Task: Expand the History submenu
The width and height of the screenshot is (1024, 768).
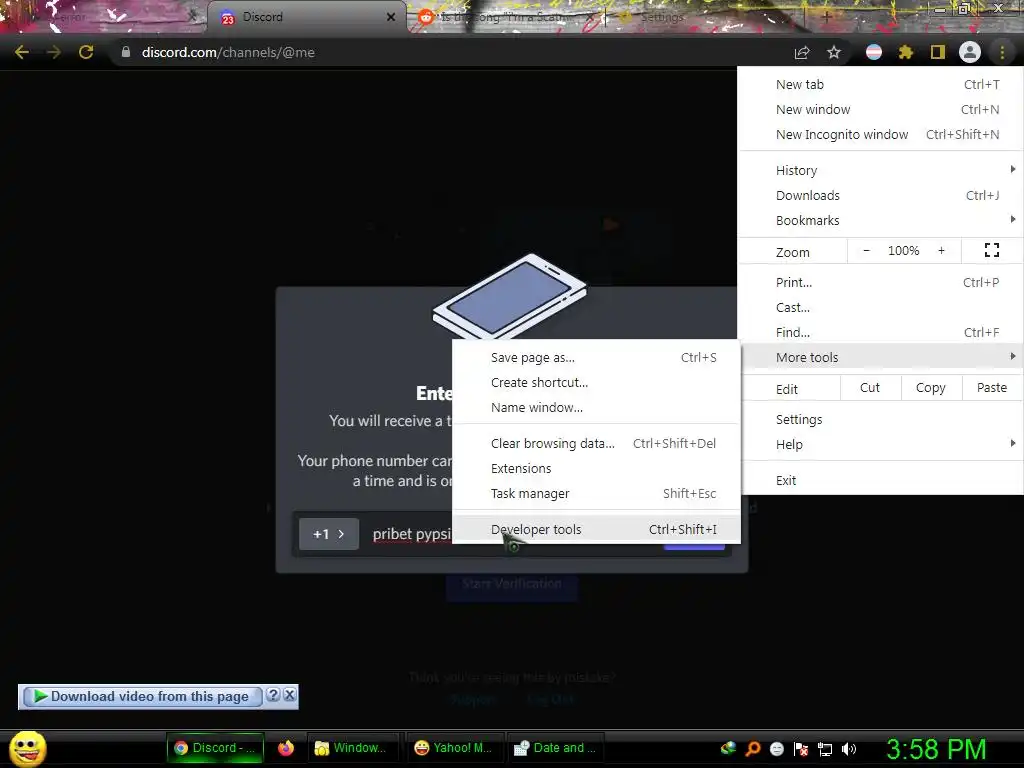Action: click(881, 170)
